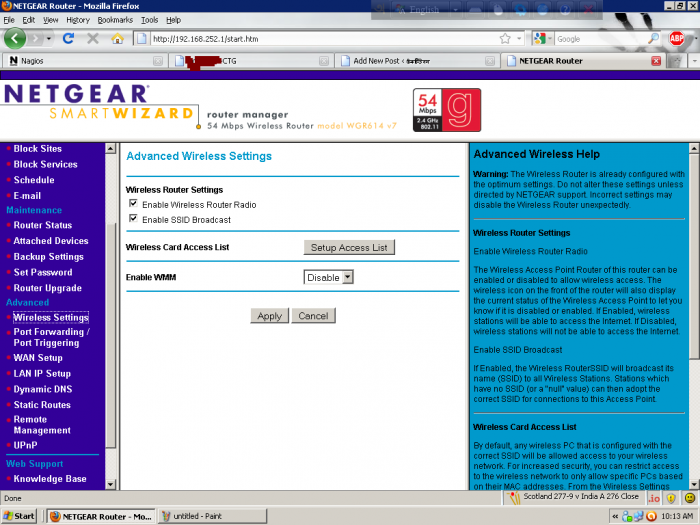Screen dimensions: 700x525
Task: Reload the page with the blue refresh icon
Action: pos(68,38)
